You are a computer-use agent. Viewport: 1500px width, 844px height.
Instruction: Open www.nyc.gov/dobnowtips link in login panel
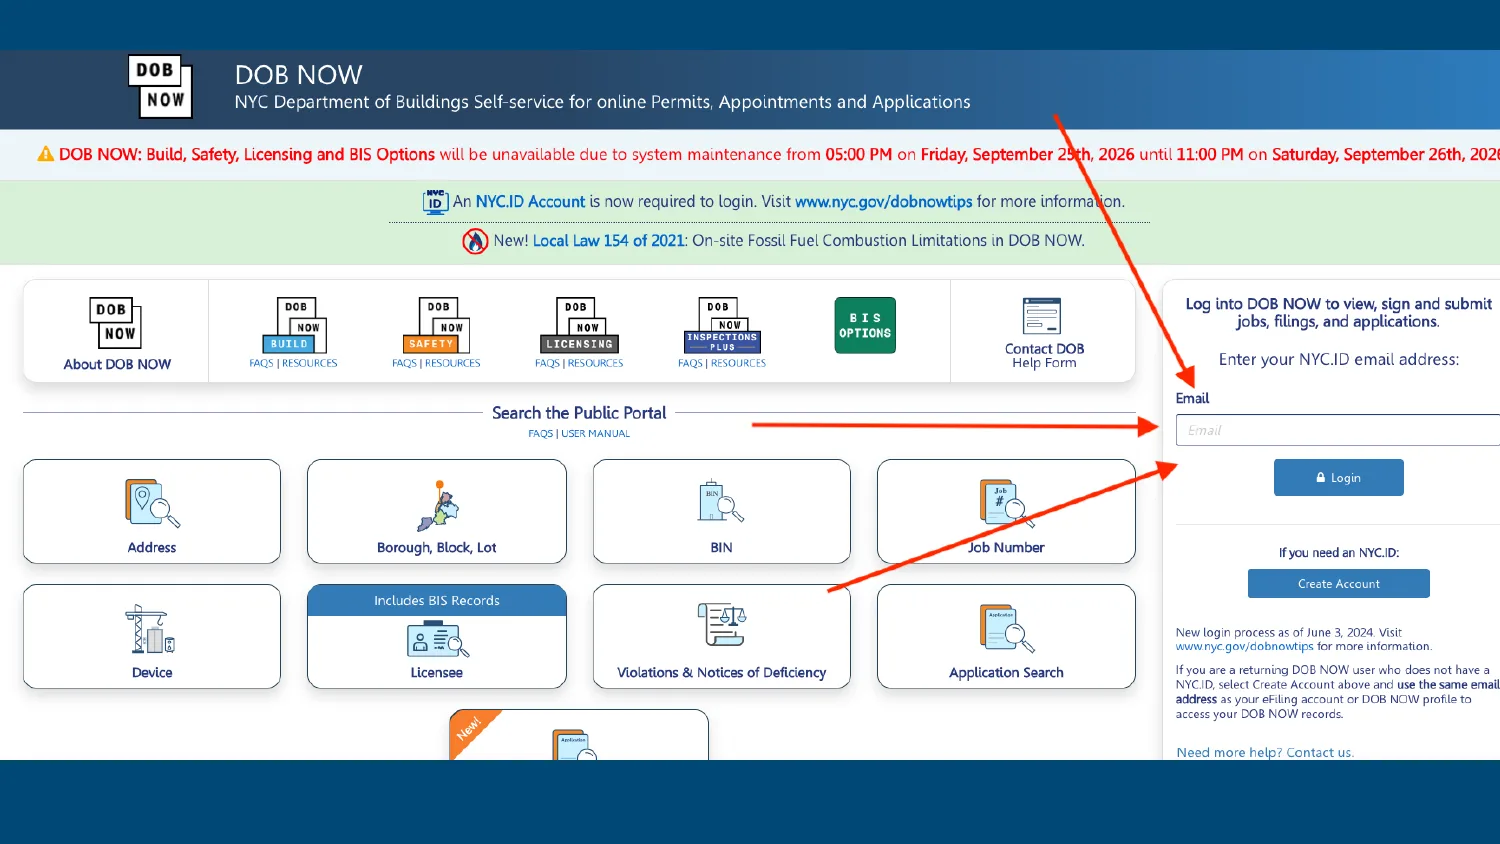coord(1244,647)
